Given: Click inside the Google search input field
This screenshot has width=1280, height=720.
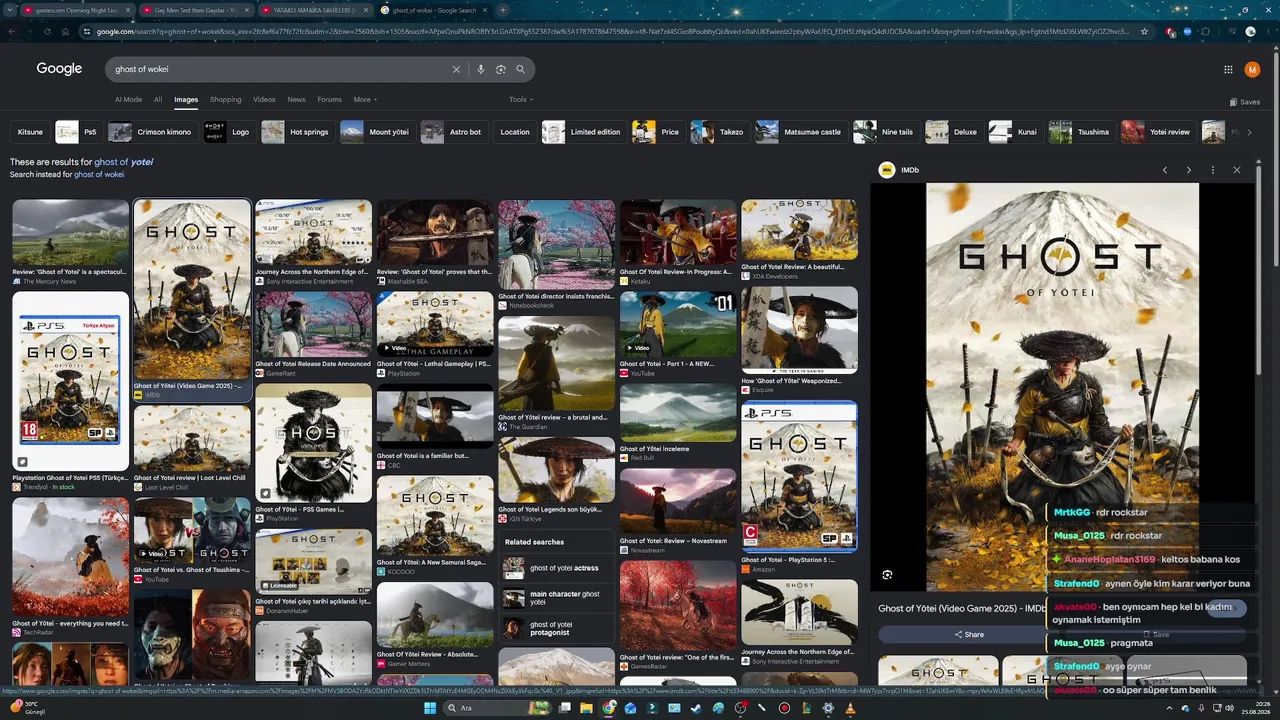Looking at the screenshot, I should tap(280, 70).
